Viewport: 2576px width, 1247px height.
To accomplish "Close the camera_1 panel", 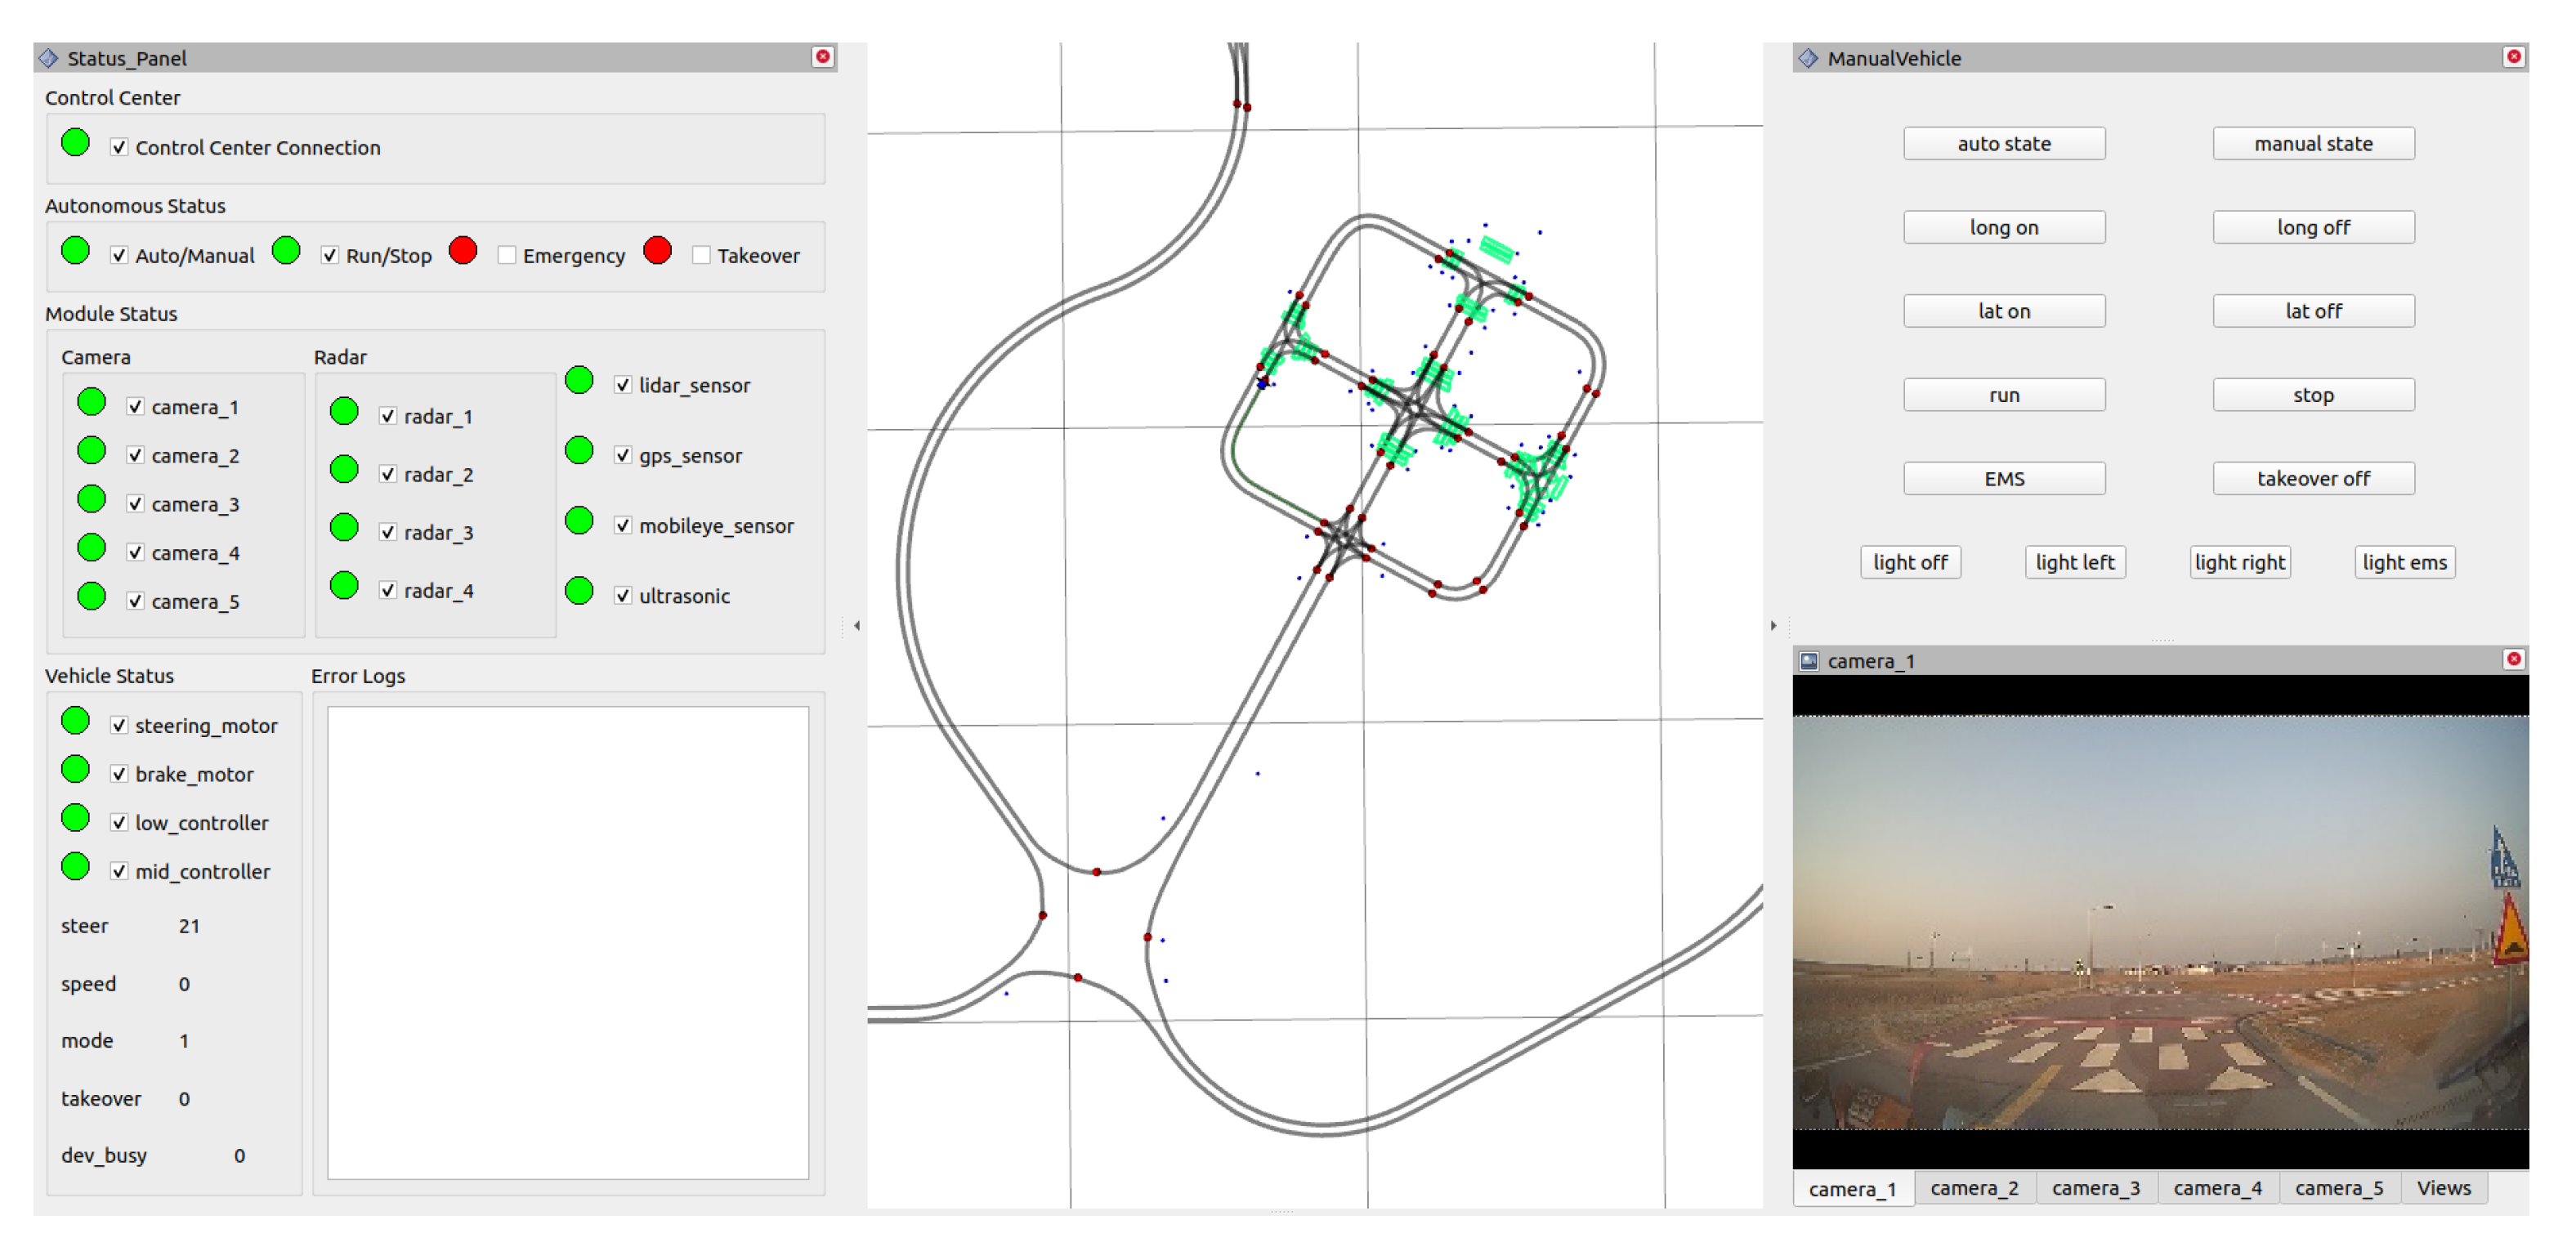I will click(2513, 659).
